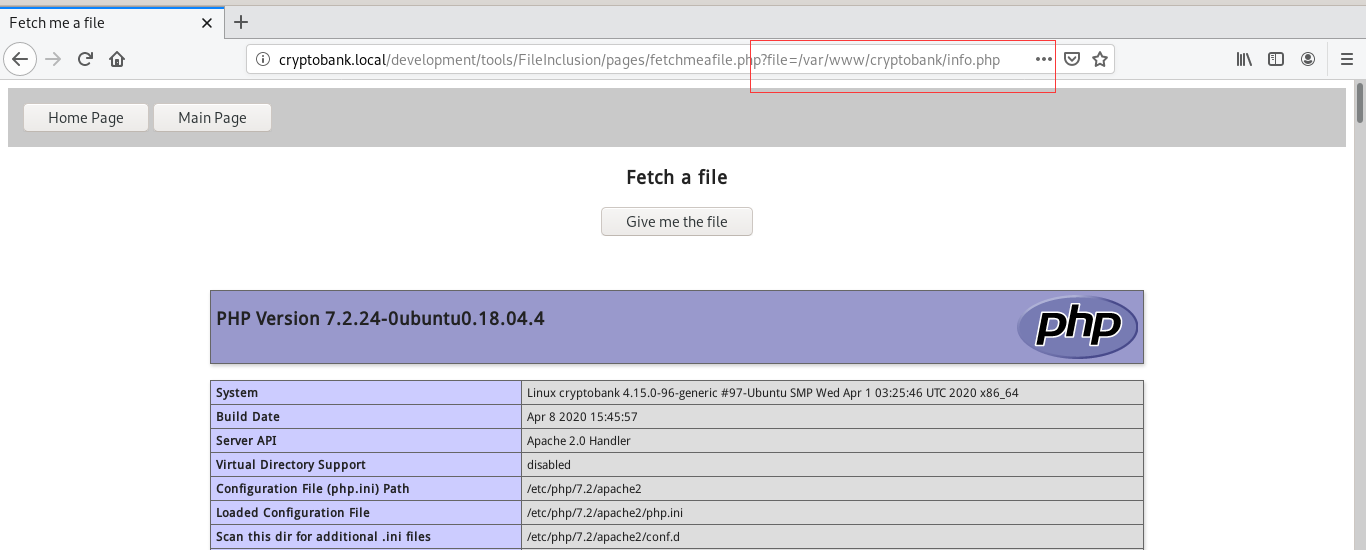
Task: Toggle the sidebar view icon
Action: (1276, 60)
